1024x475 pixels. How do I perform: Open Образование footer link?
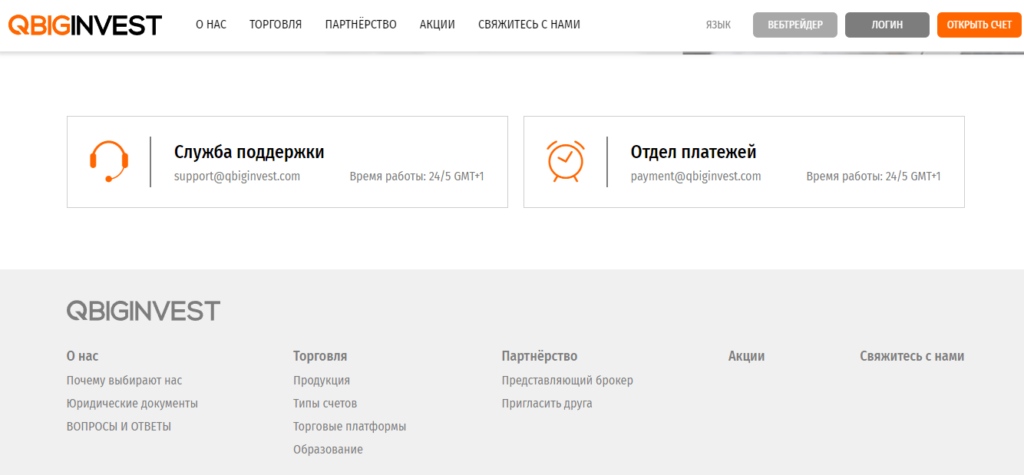point(328,450)
